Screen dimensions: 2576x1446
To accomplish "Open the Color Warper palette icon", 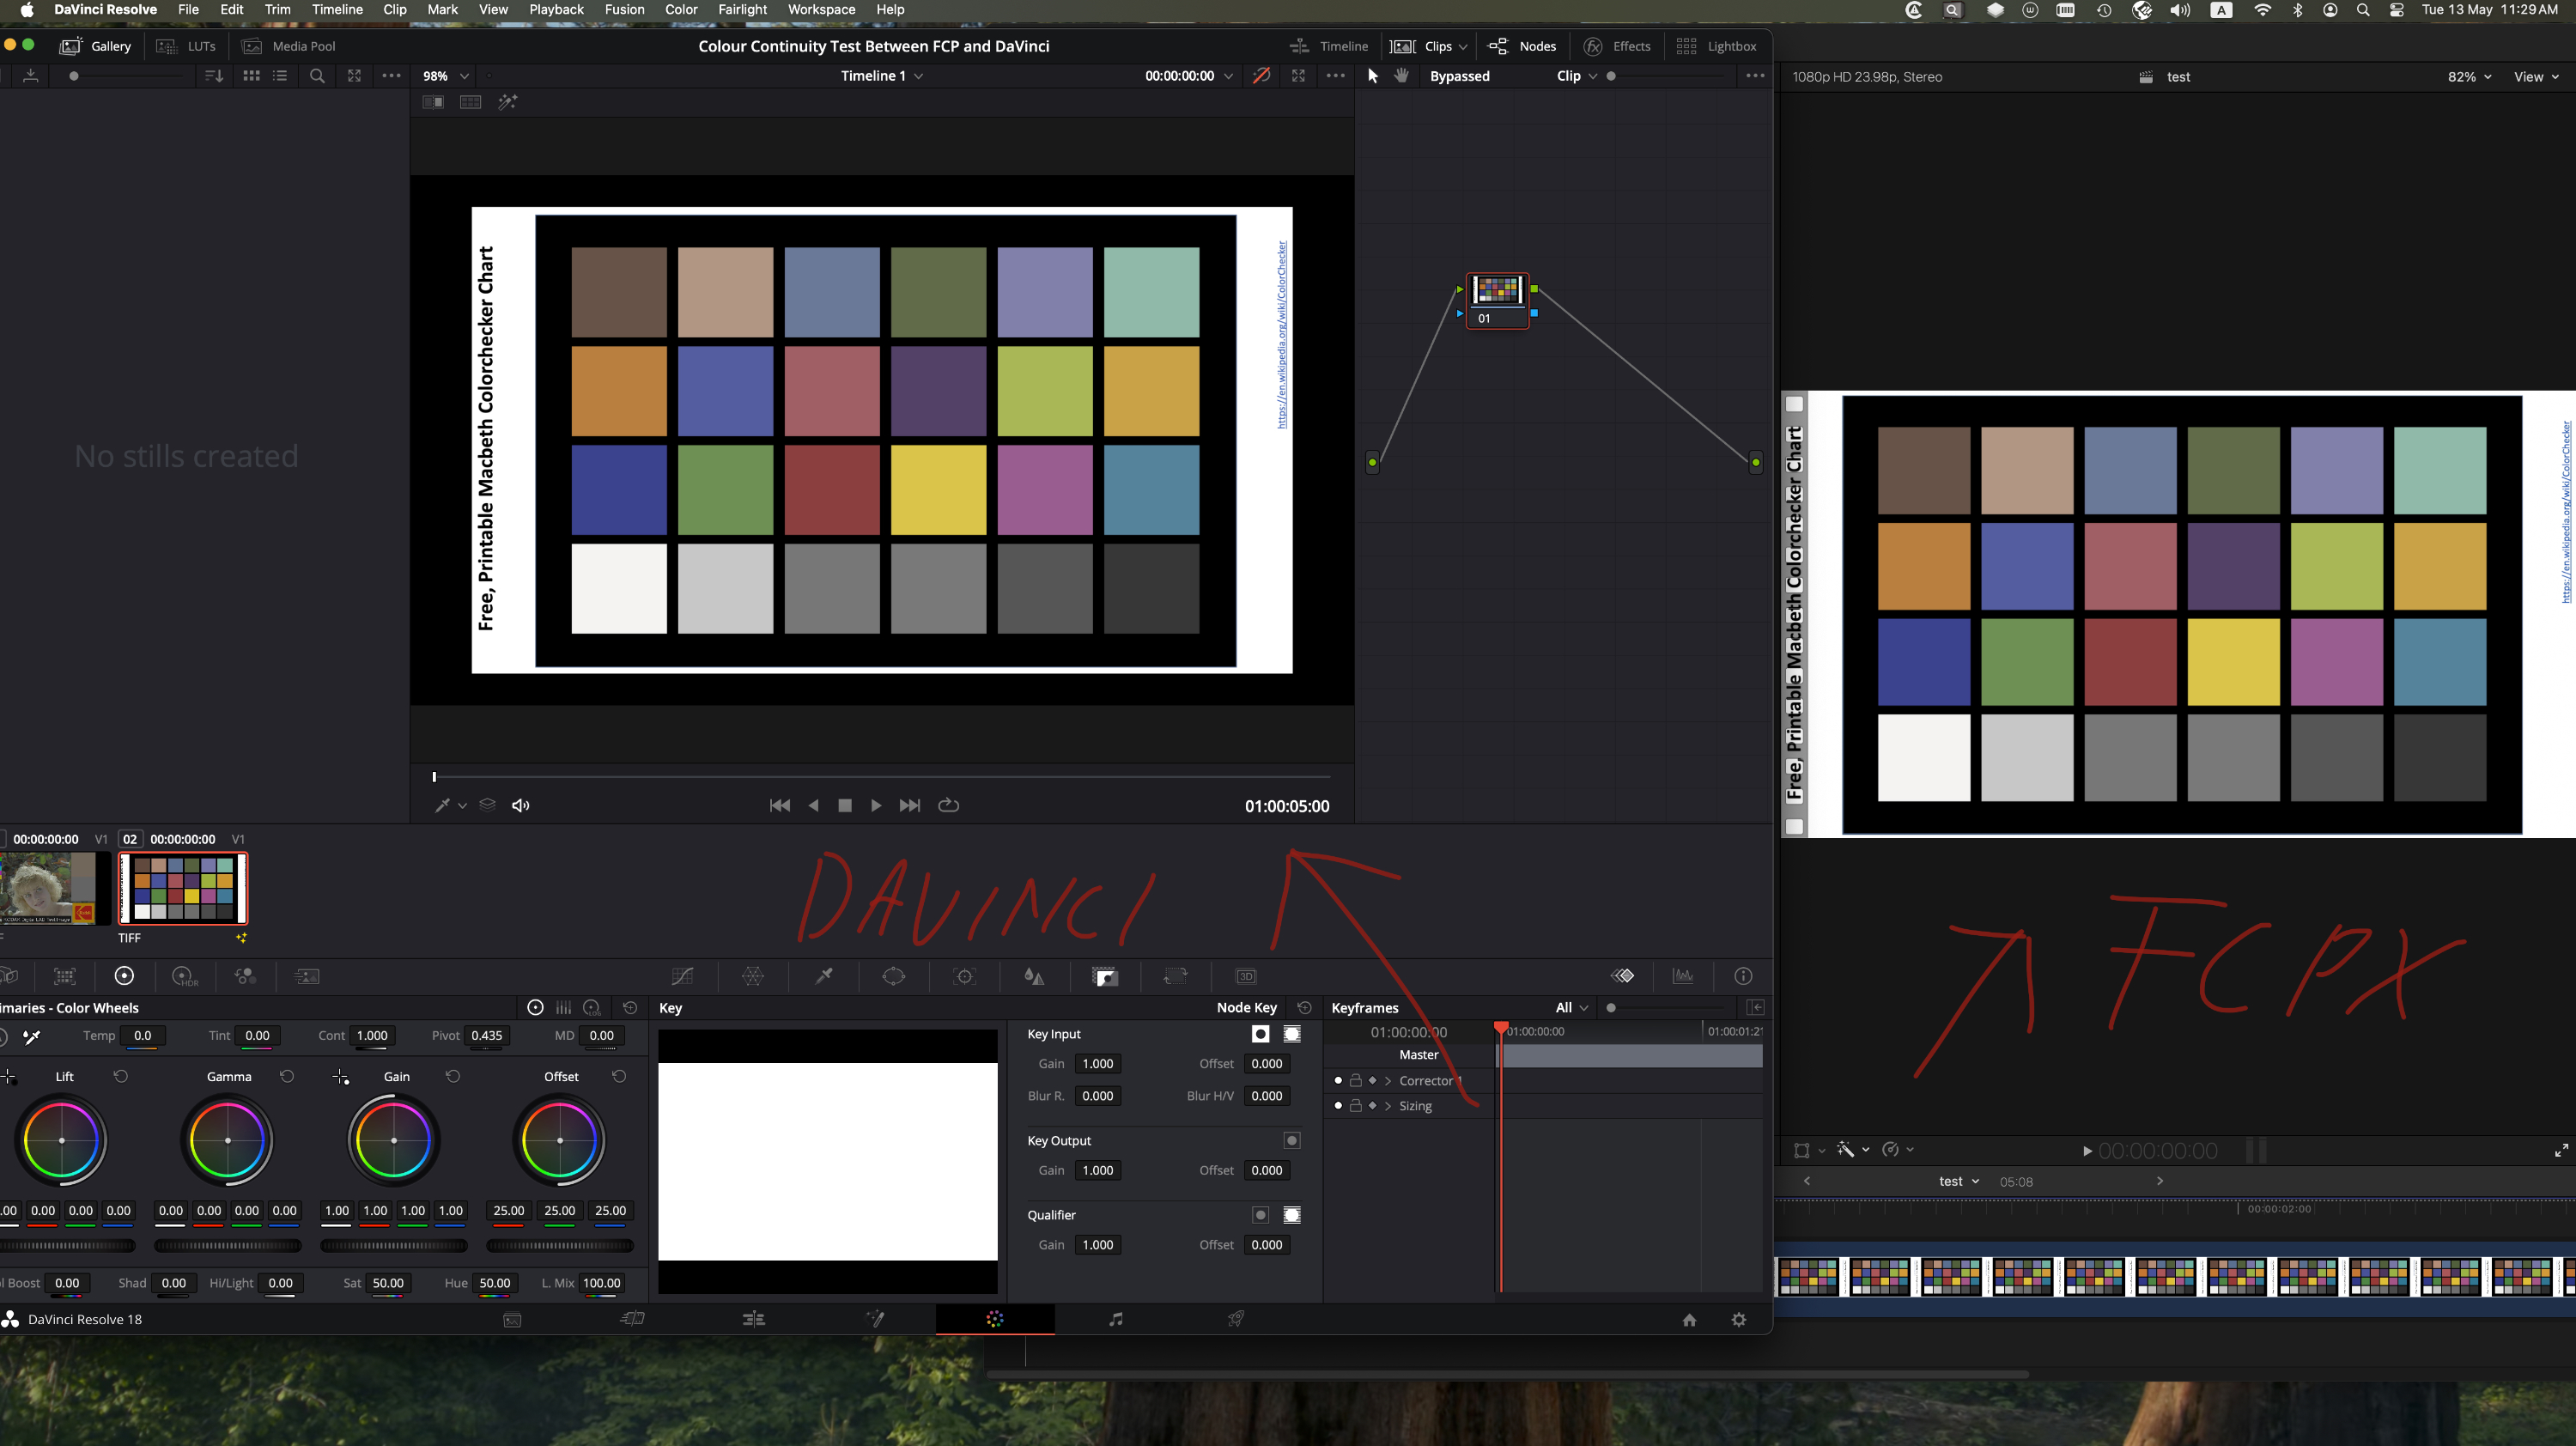I will (x=753, y=976).
